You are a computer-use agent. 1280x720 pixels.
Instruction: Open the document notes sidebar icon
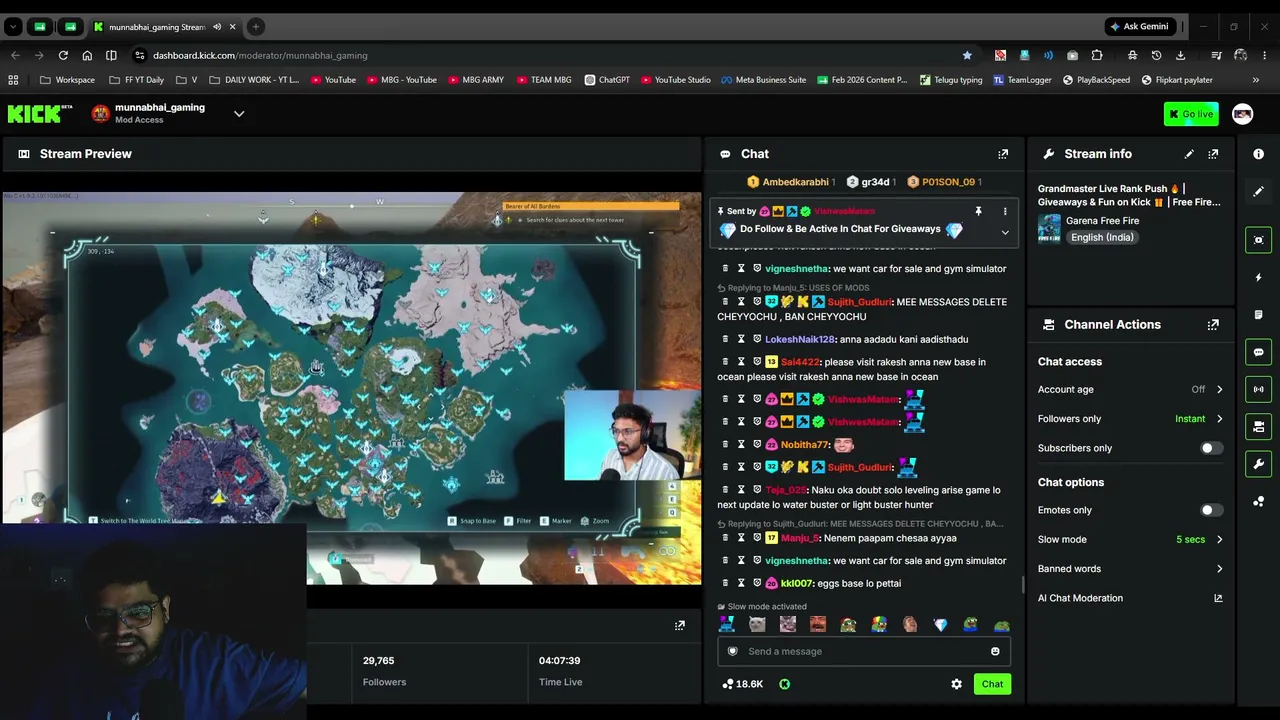(x=1258, y=315)
